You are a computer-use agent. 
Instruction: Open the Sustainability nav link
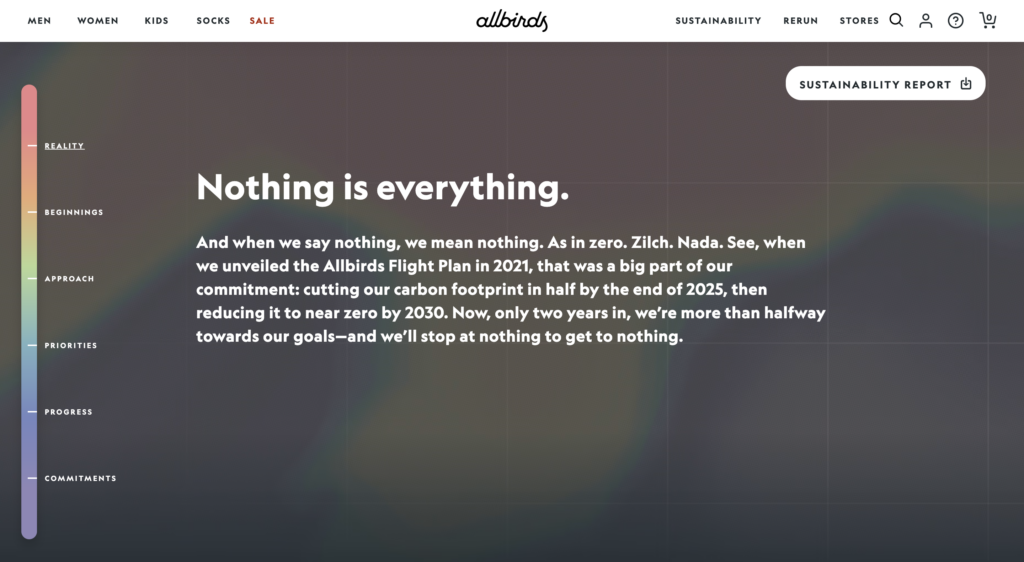(718, 21)
